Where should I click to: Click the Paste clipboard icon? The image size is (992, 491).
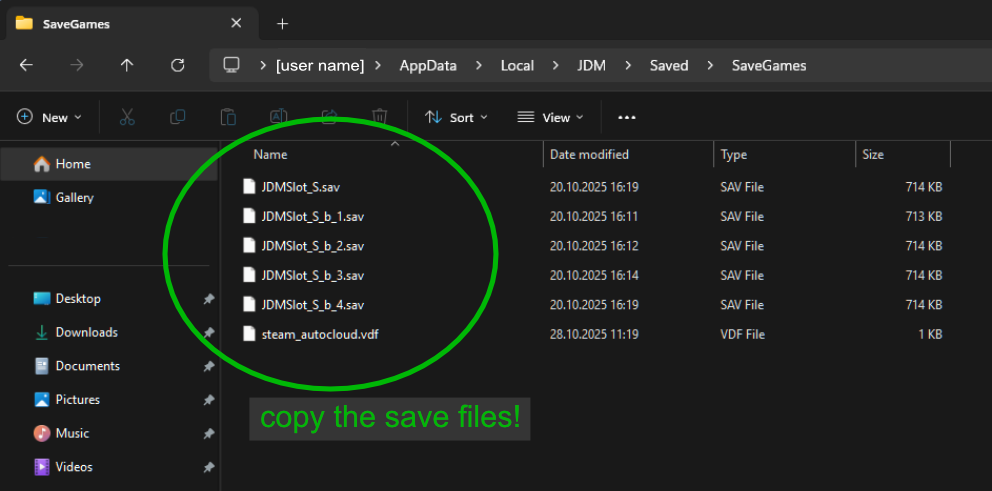point(228,117)
